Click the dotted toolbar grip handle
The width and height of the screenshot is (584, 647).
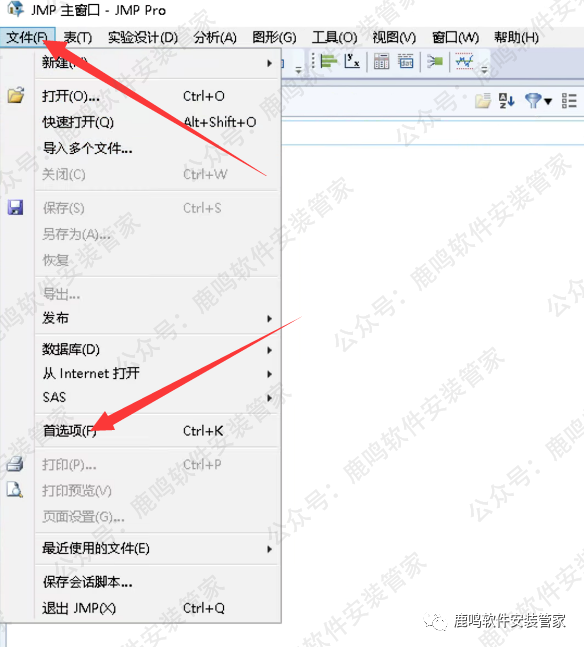313,61
